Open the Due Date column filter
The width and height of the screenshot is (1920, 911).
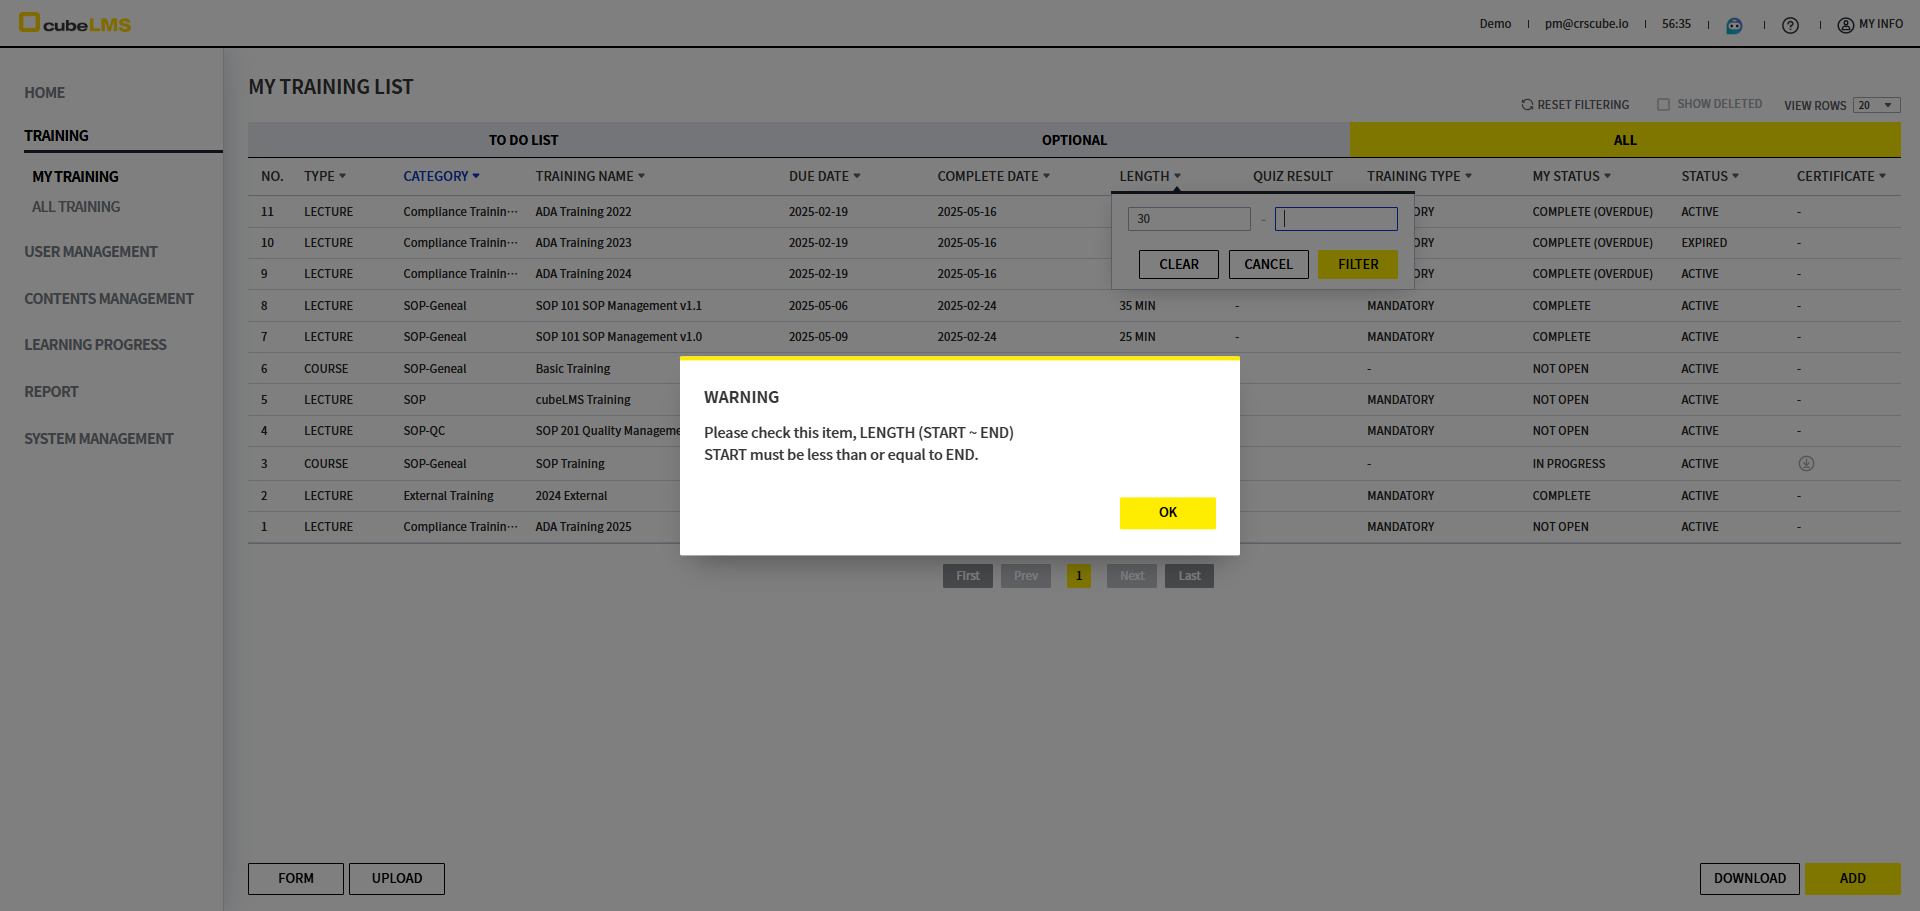(x=857, y=176)
